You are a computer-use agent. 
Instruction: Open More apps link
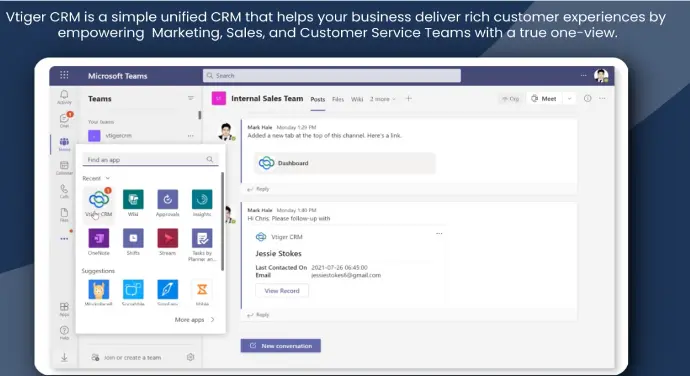[x=195, y=320]
